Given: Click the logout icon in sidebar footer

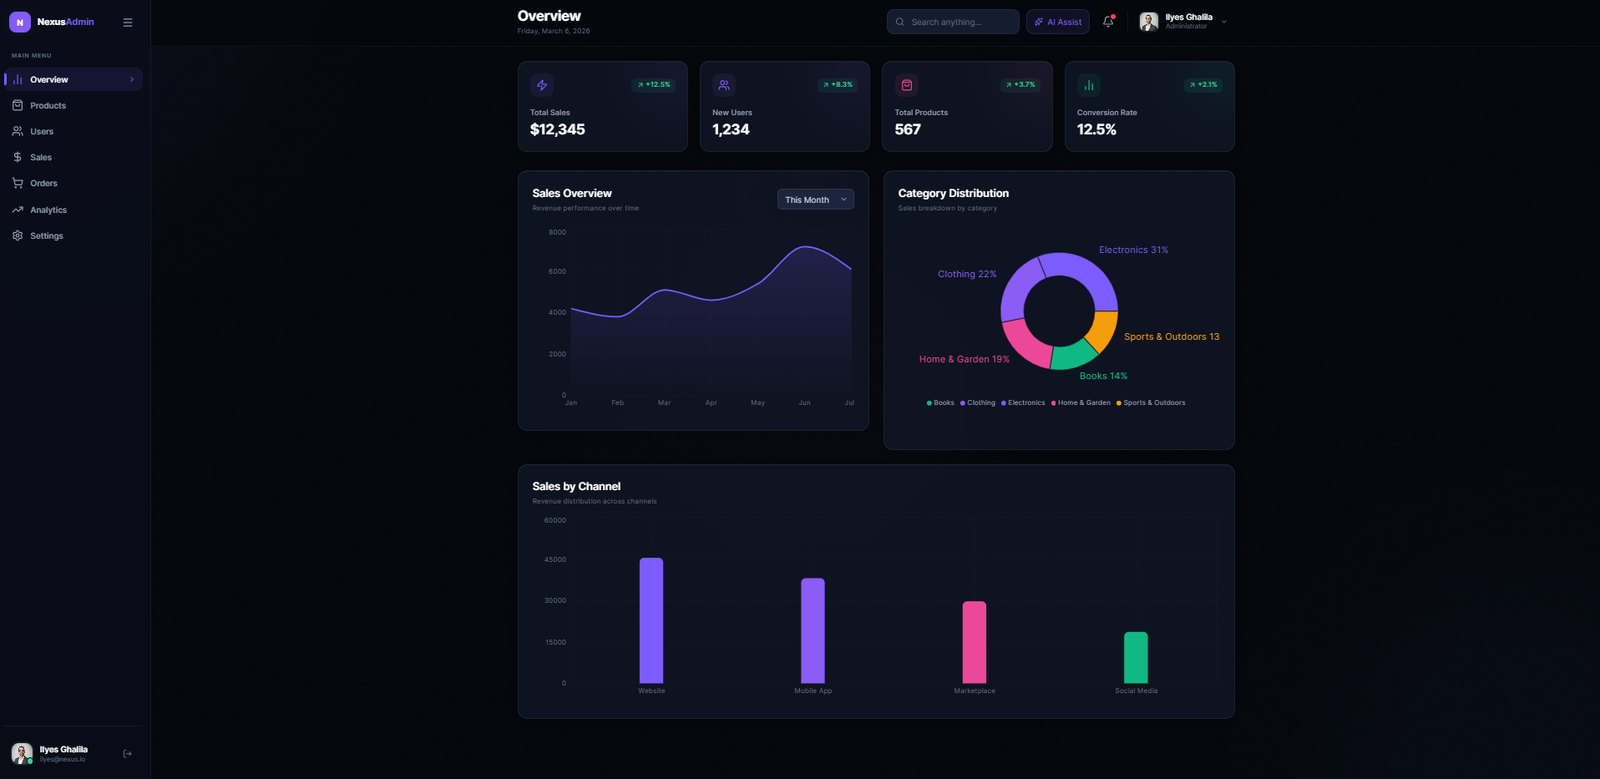Looking at the screenshot, I should [x=127, y=754].
